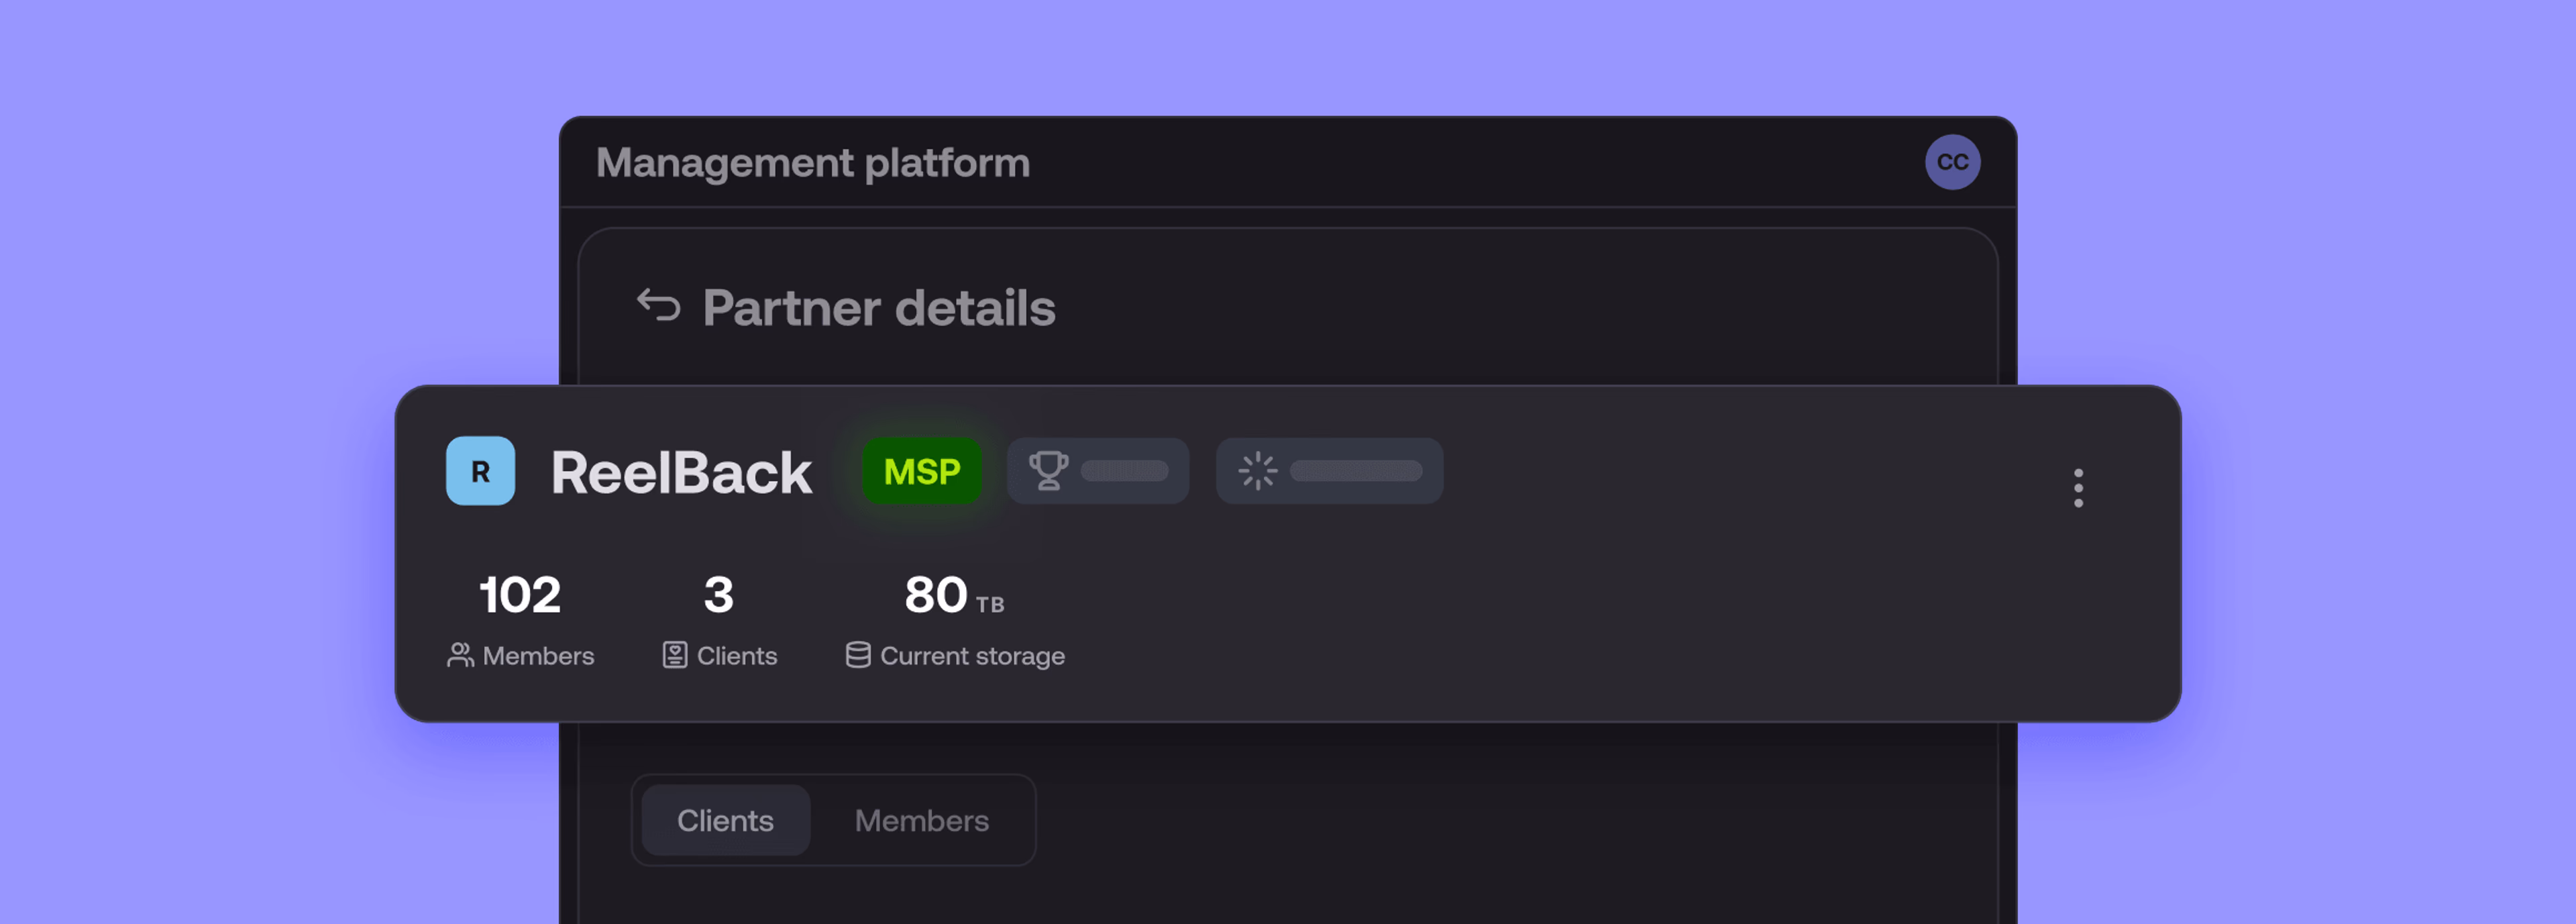Click the trophy badge chip
This screenshot has height=924, width=2576.
(x=1097, y=471)
